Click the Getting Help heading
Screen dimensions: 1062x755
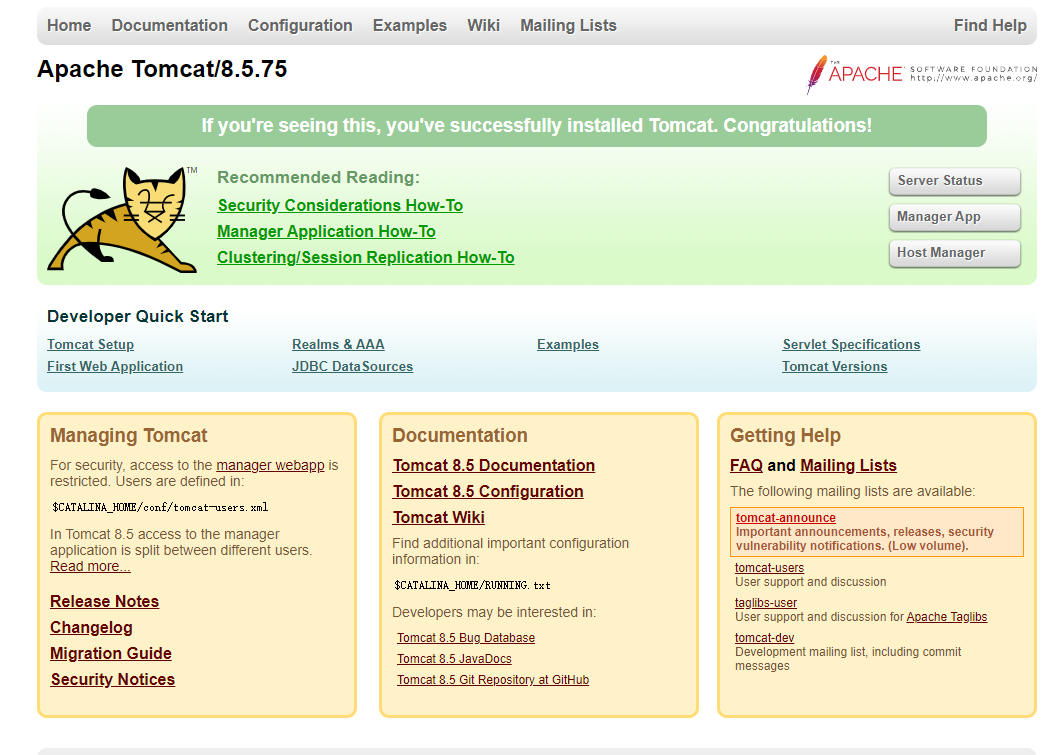786,435
